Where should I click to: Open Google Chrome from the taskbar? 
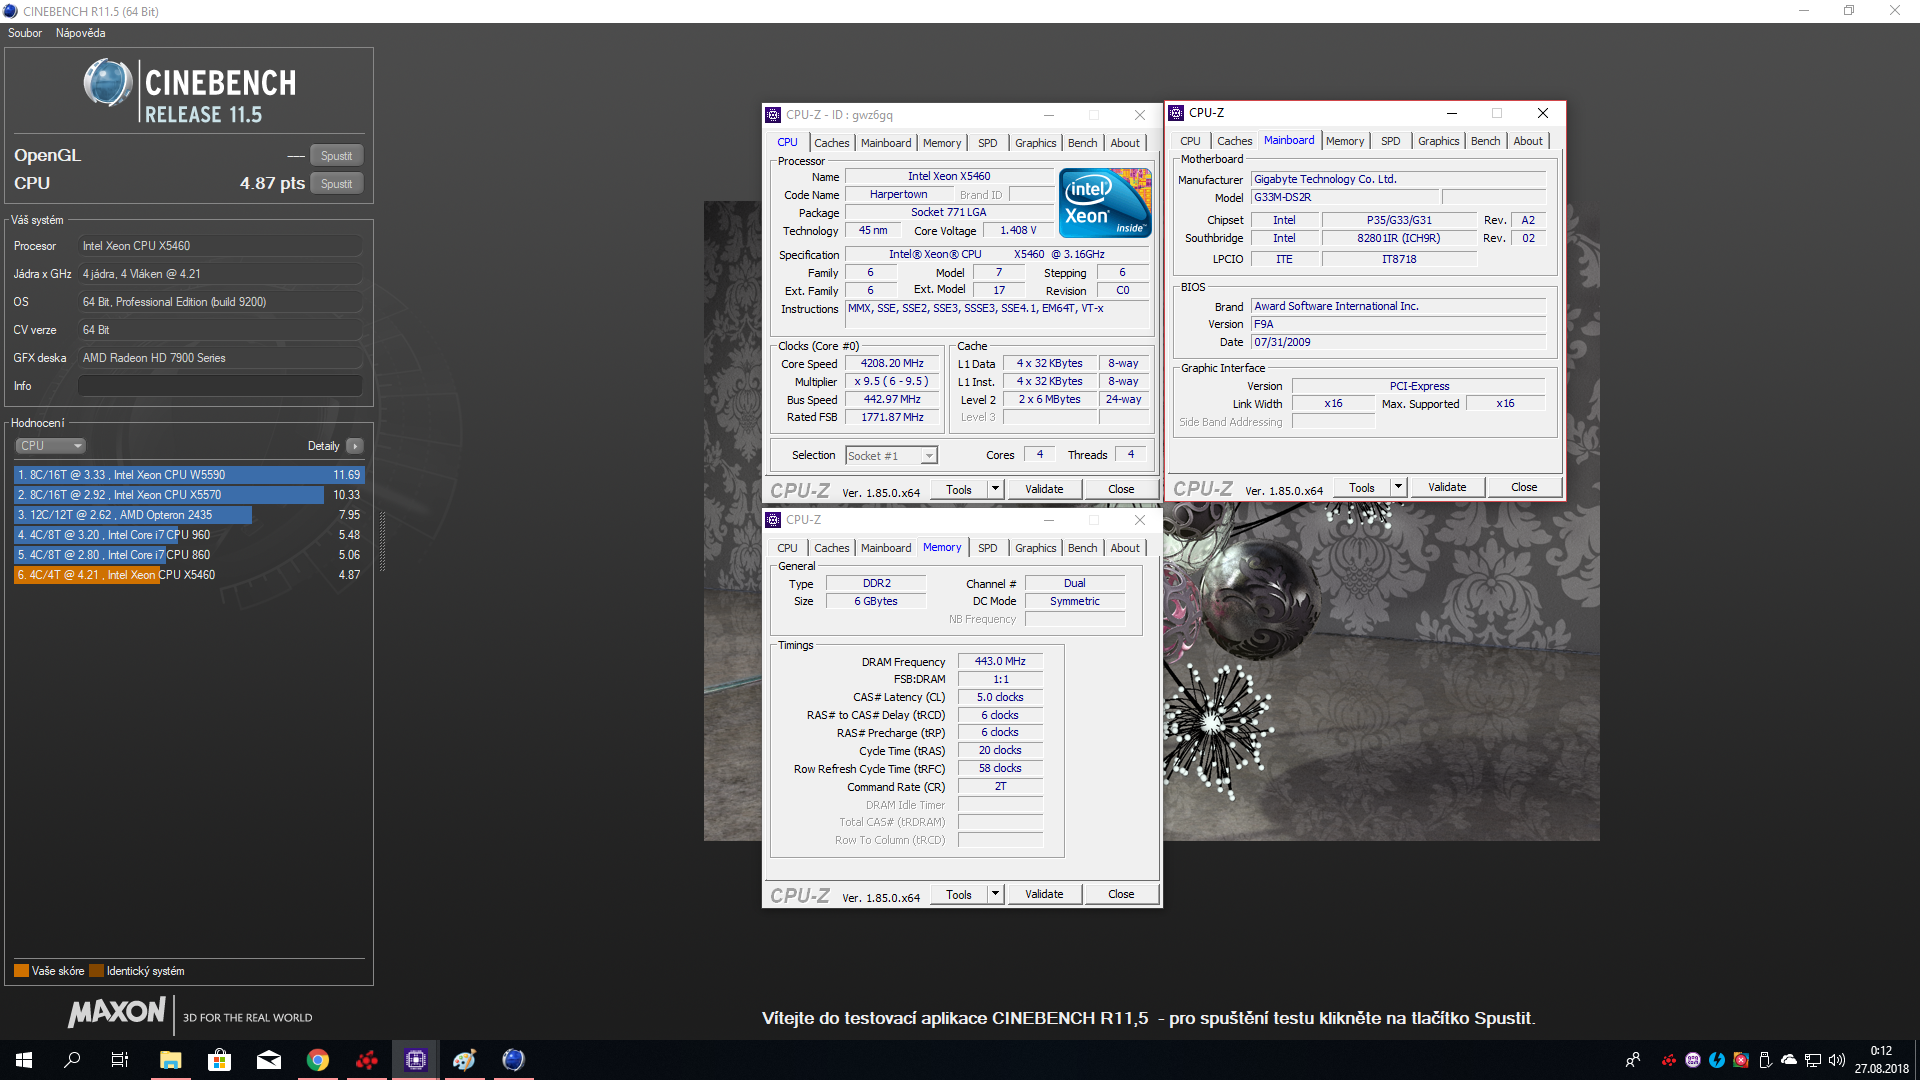318,1060
